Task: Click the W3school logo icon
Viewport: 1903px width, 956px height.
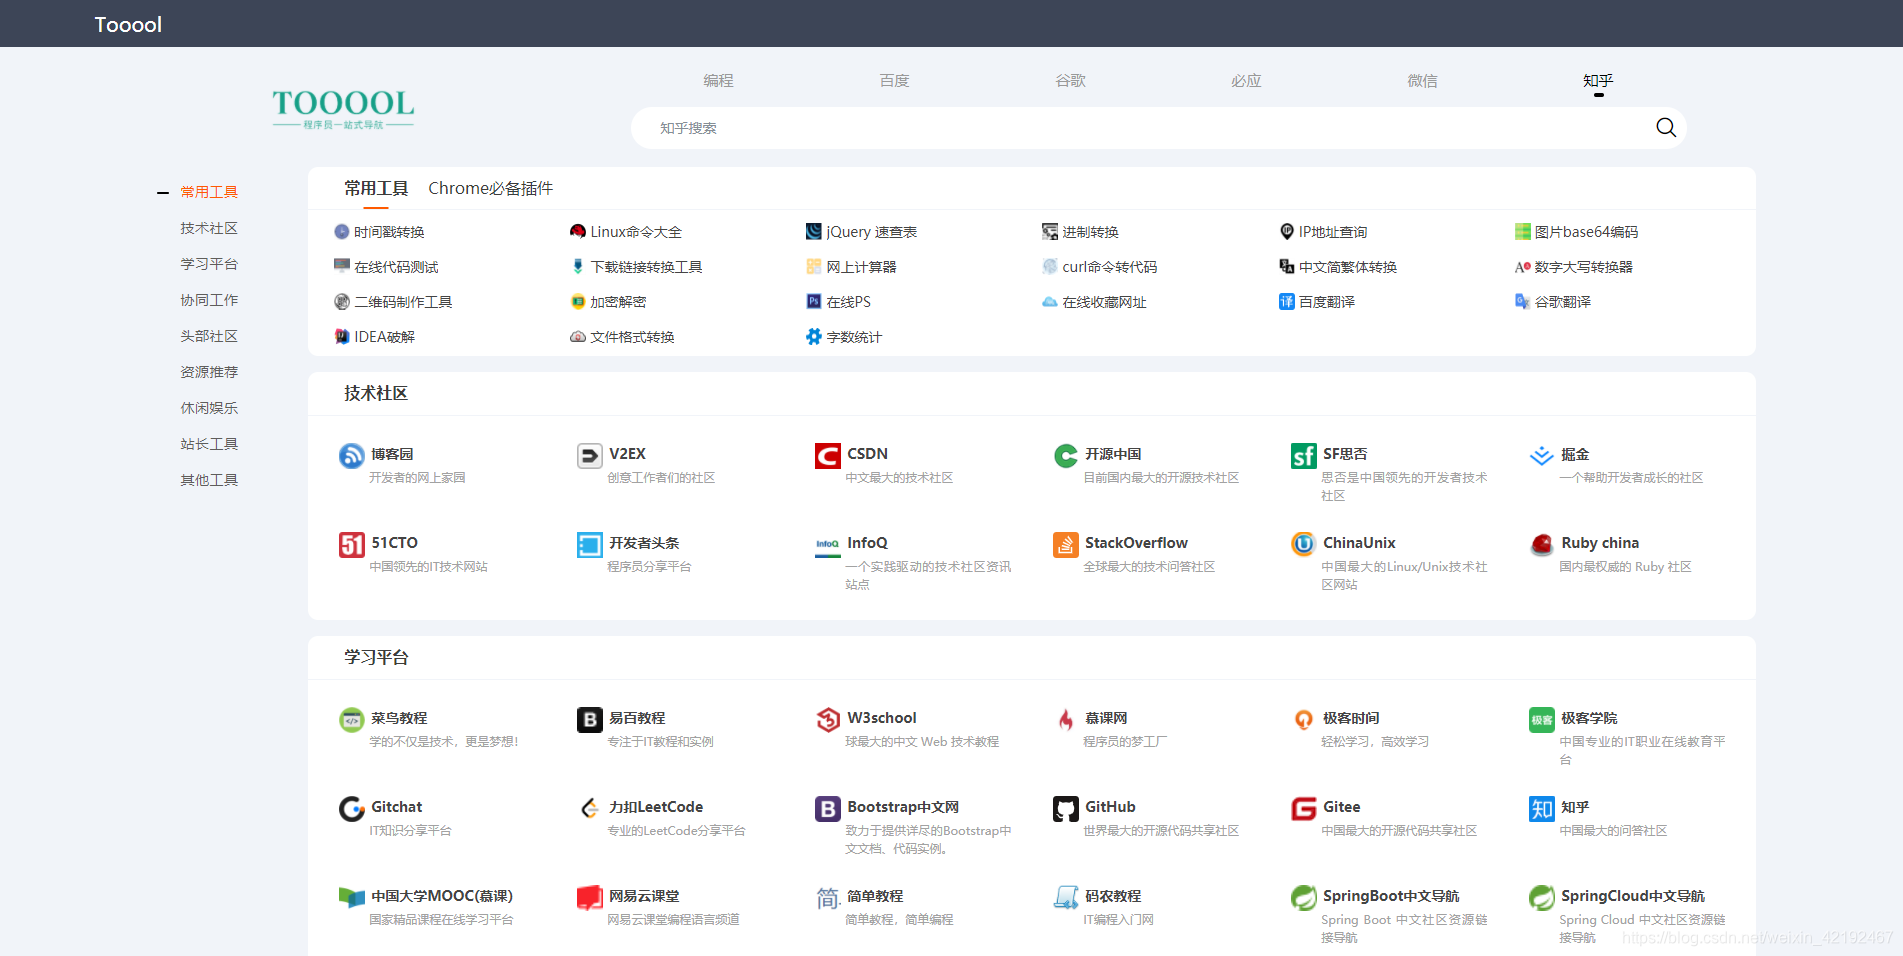Action: click(x=827, y=720)
